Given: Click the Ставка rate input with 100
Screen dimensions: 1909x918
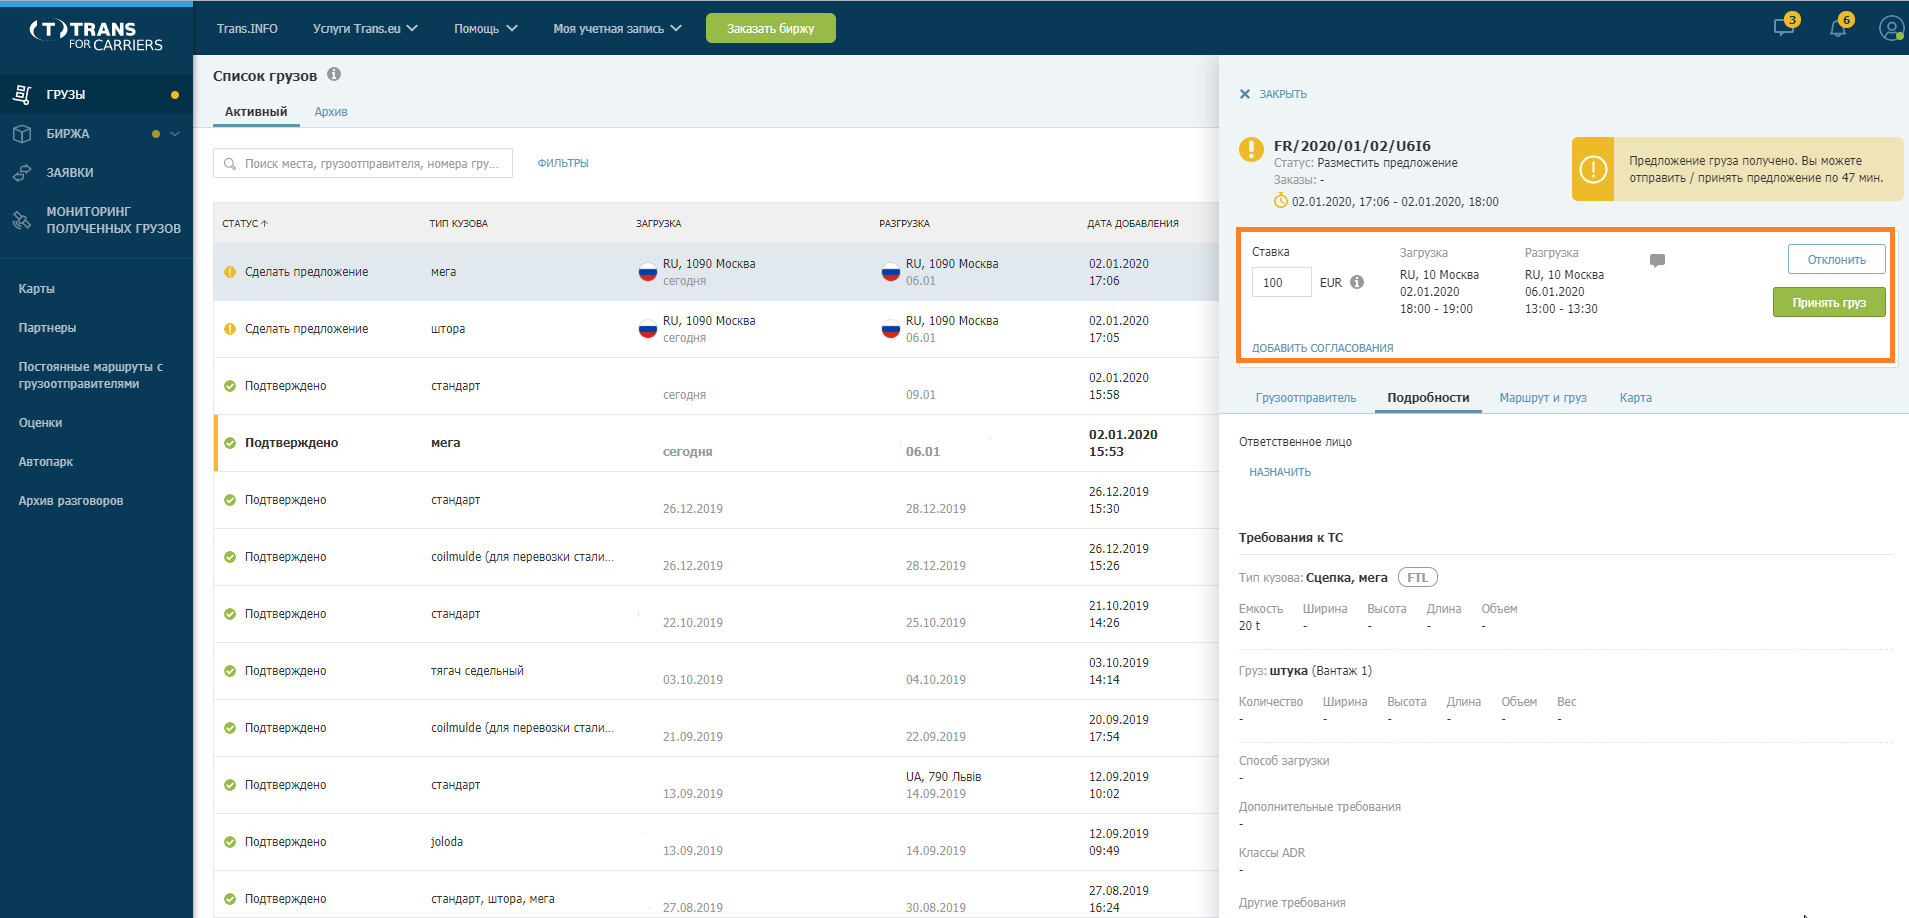Looking at the screenshot, I should [x=1281, y=282].
